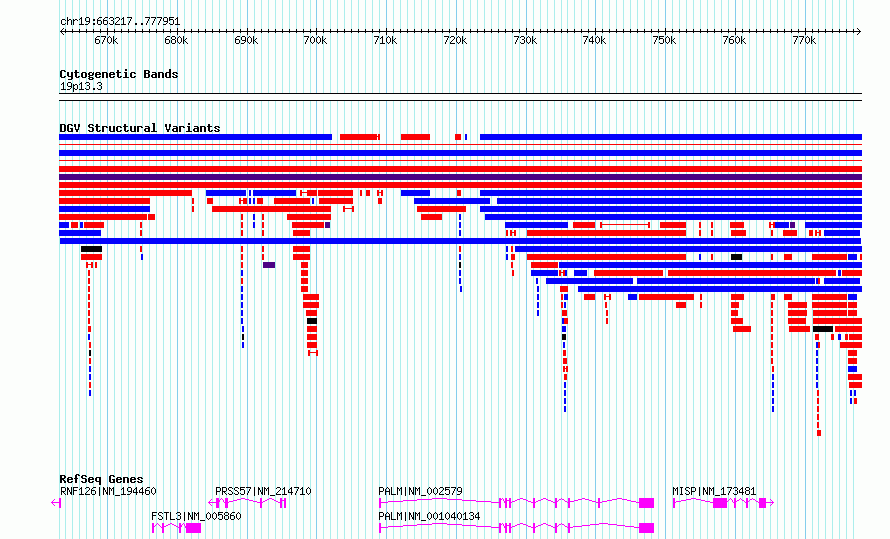890x539 pixels.
Task: Click the PRSS57 gene model glyph
Action: 247,503
